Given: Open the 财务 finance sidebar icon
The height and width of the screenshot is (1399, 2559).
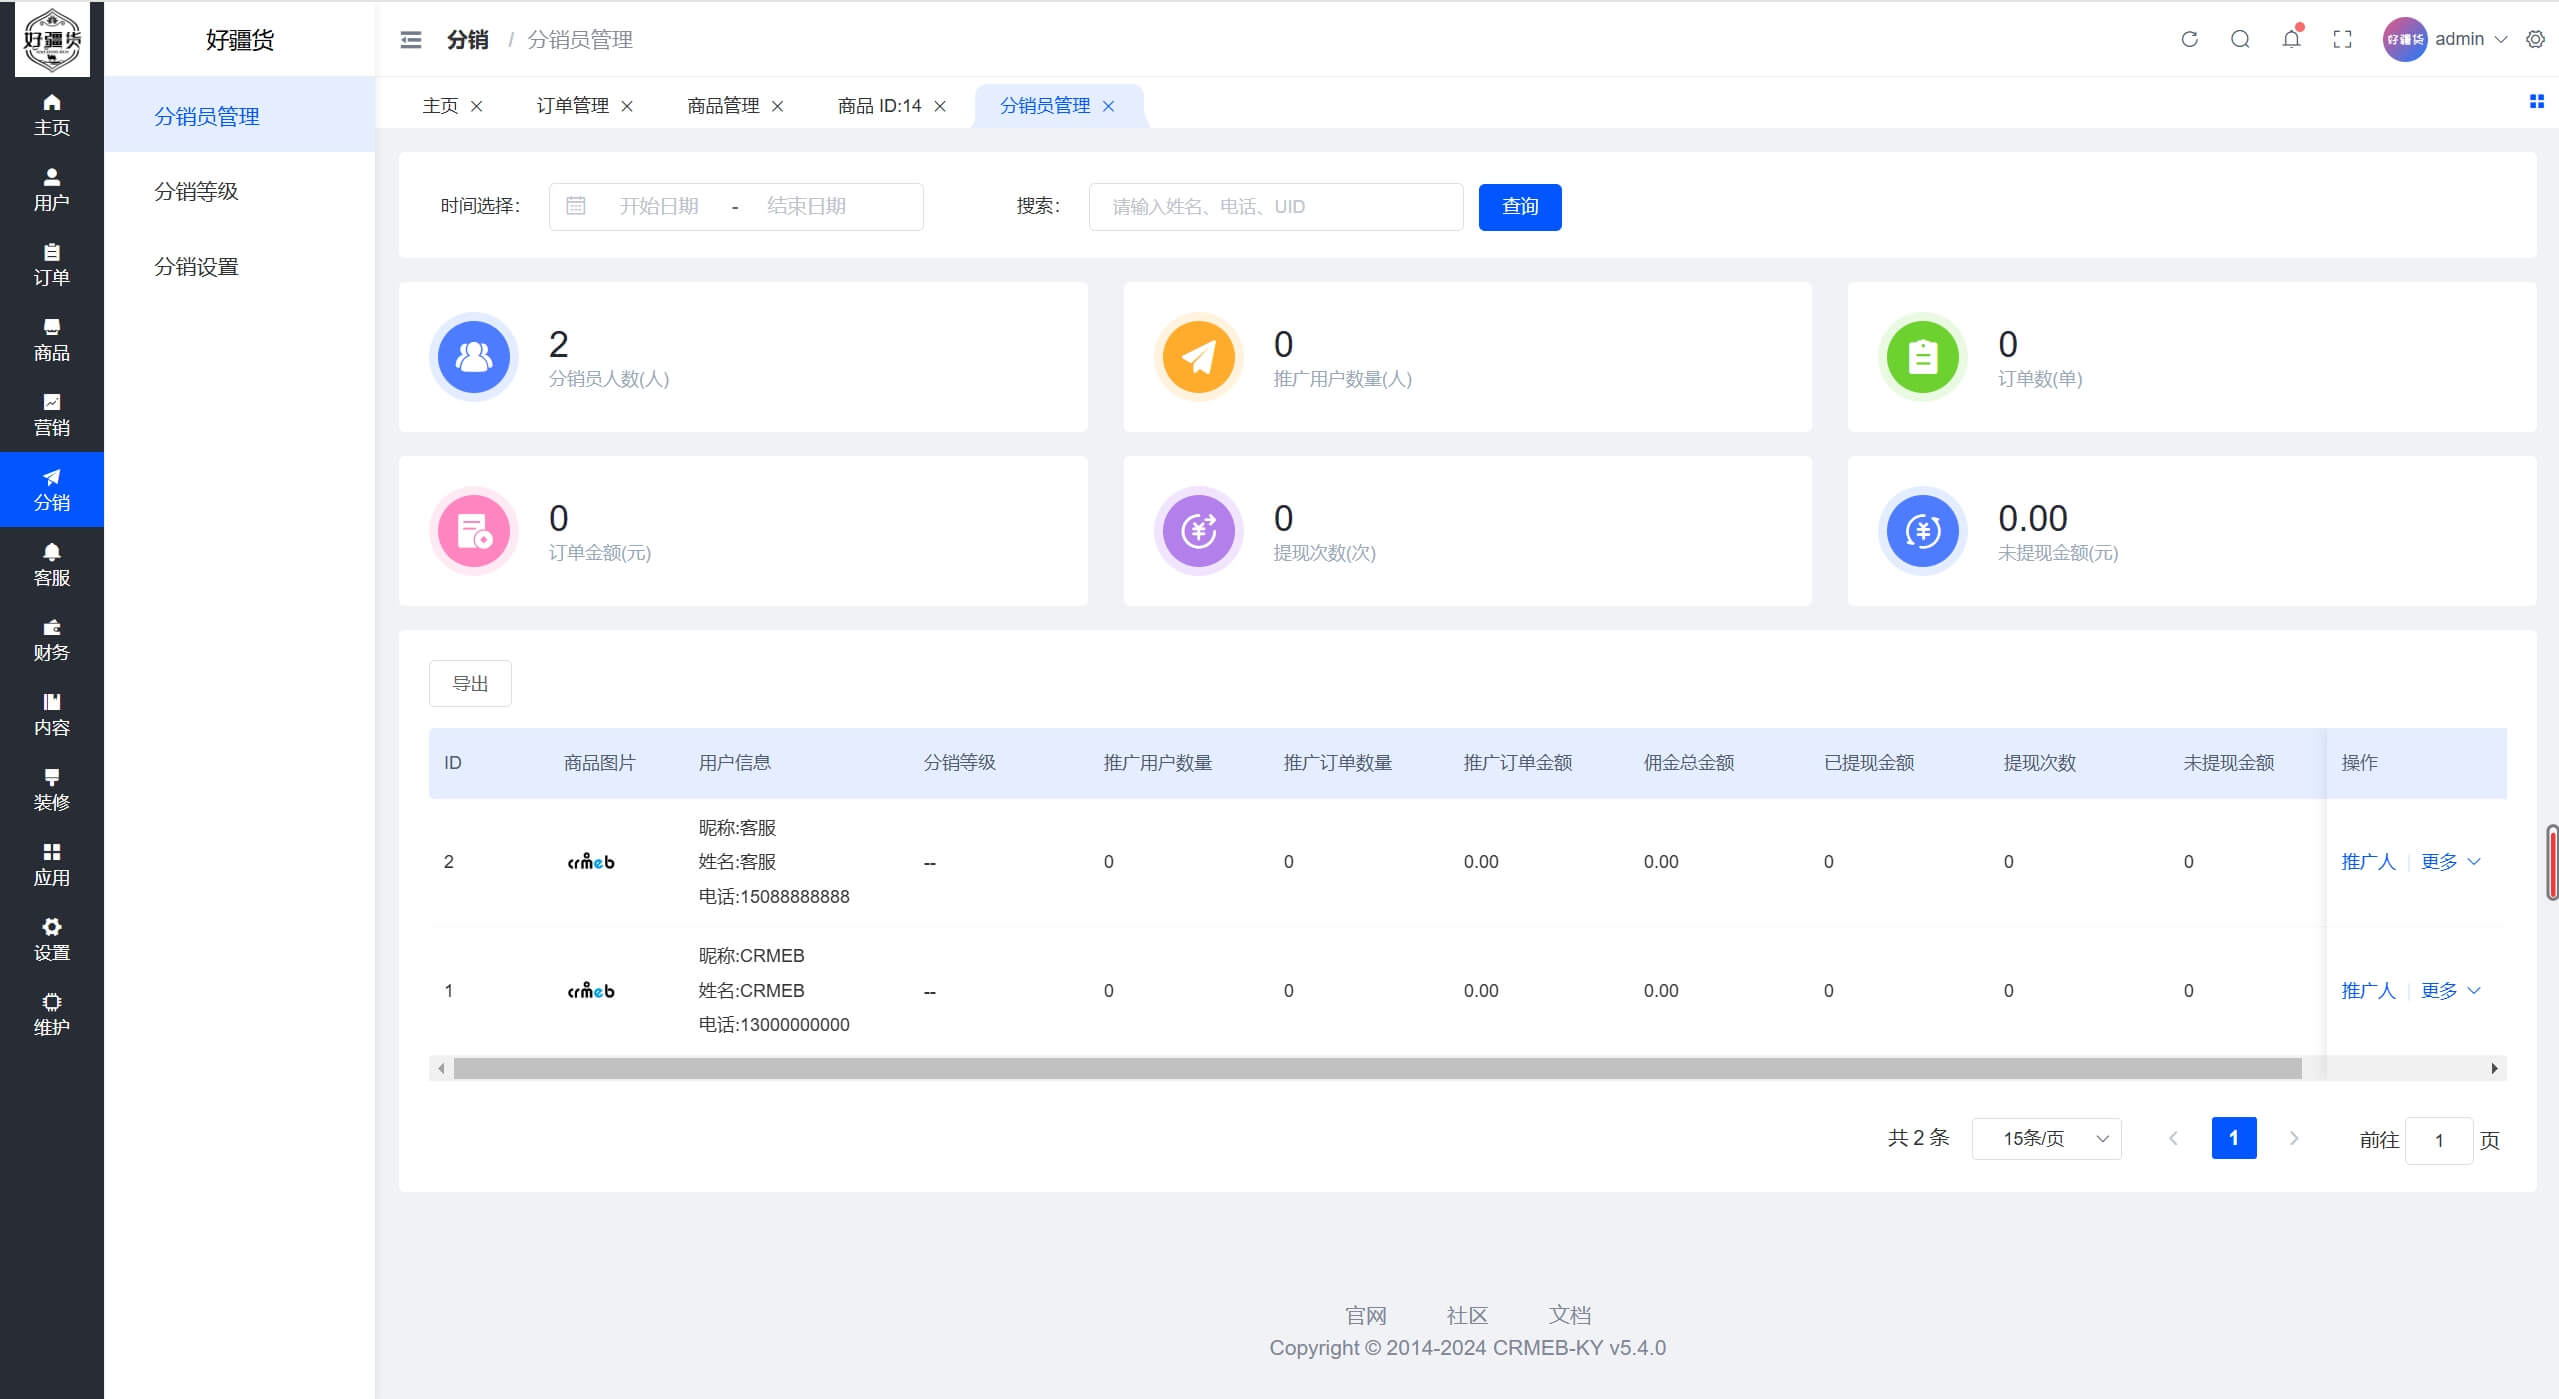Looking at the screenshot, I should point(51,640).
